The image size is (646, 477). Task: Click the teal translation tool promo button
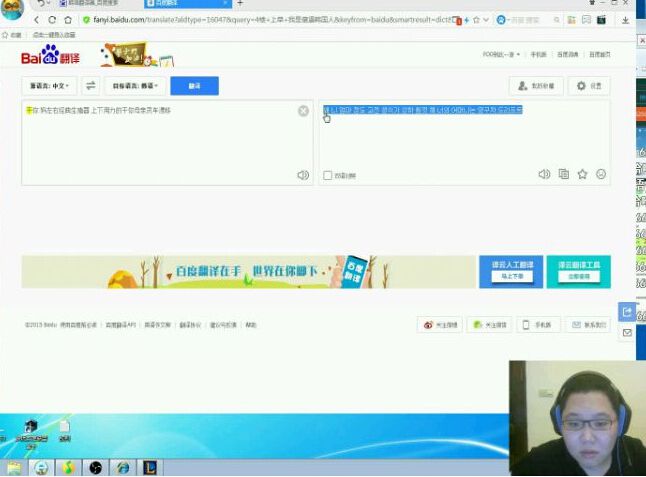(578, 272)
